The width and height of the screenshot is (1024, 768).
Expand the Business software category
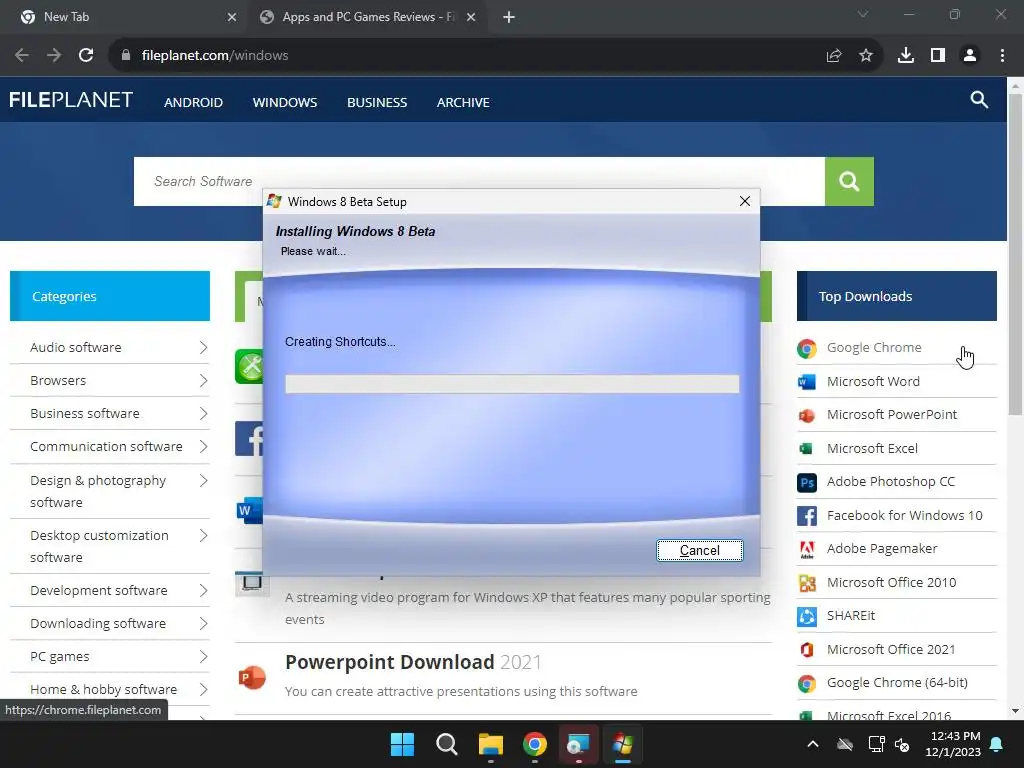point(203,413)
